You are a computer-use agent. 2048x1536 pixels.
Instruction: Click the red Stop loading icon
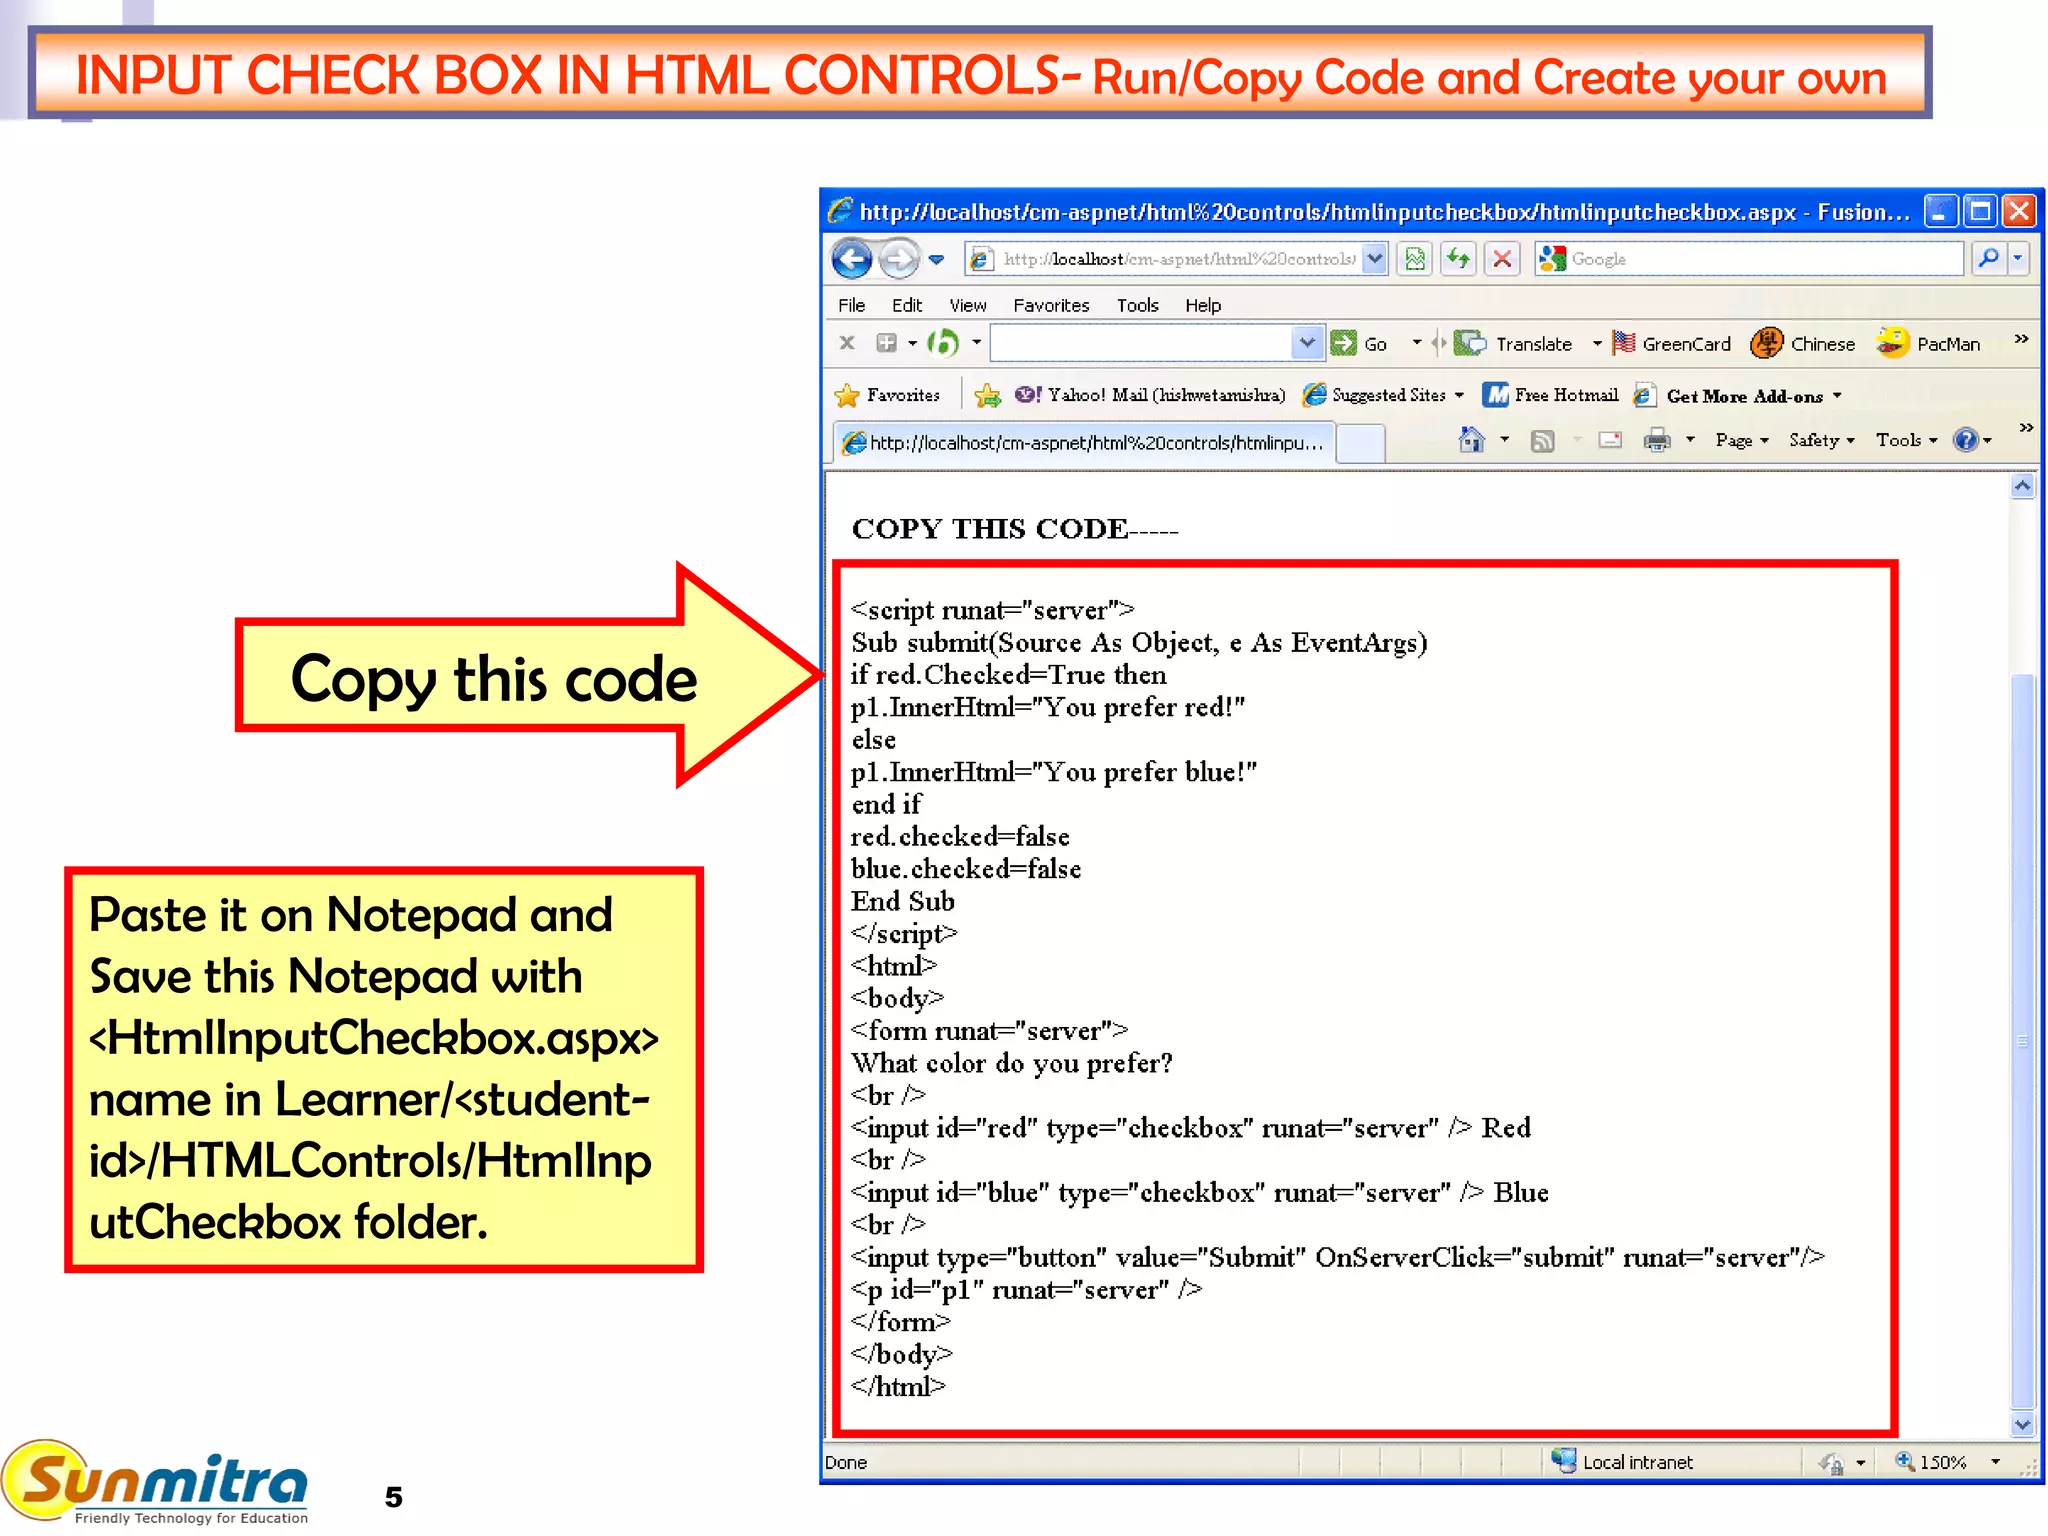click(1502, 260)
